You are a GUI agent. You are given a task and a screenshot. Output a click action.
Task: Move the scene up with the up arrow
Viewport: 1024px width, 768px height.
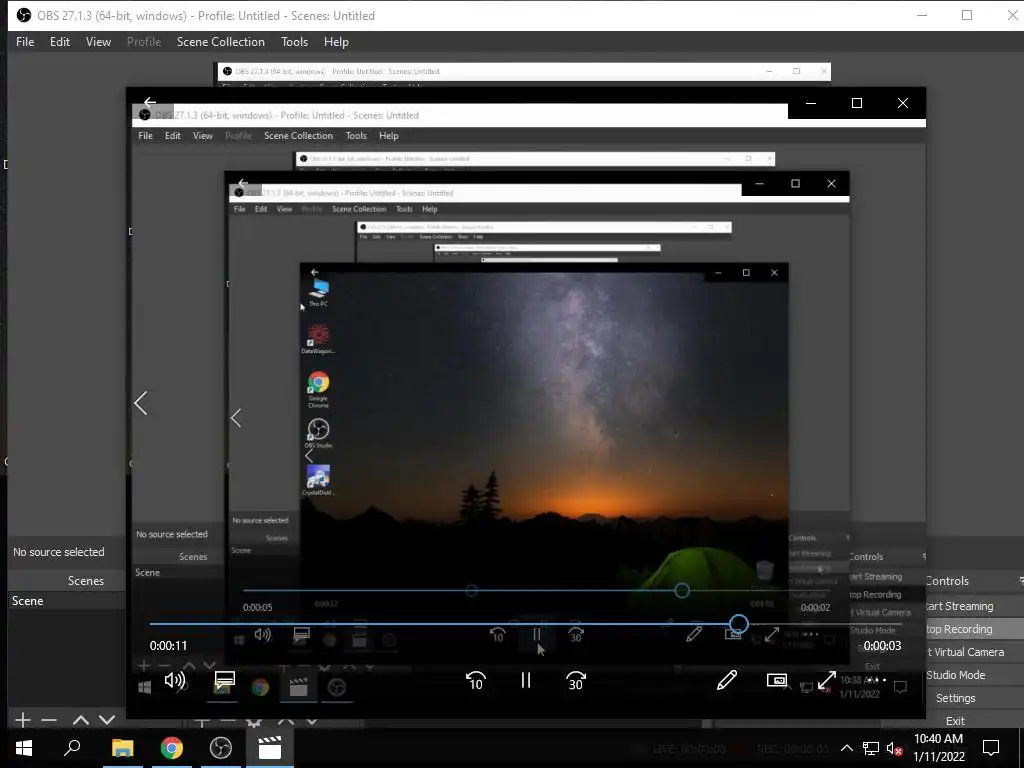click(80, 720)
